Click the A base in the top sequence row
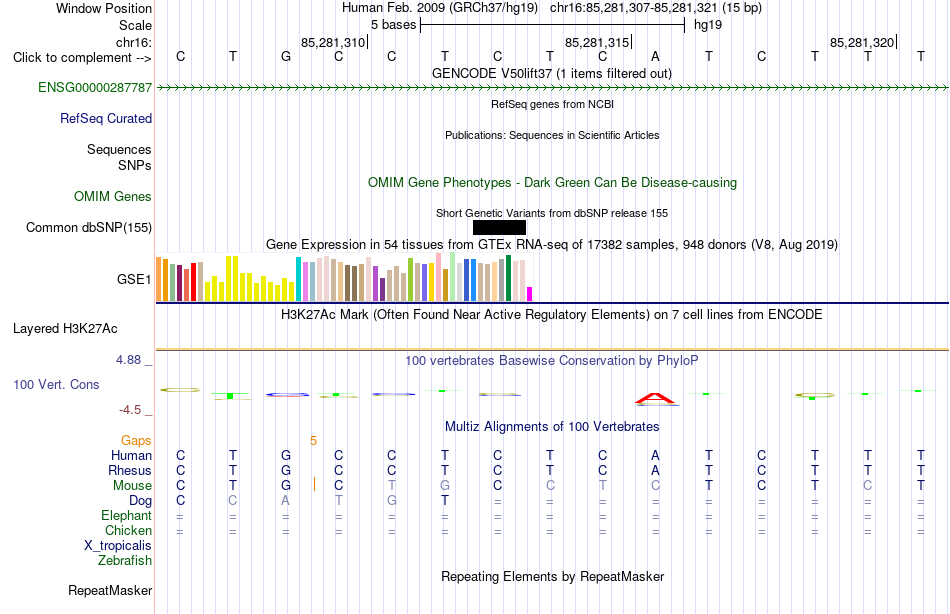Image resolution: width=950 pixels, height=614 pixels. click(655, 57)
